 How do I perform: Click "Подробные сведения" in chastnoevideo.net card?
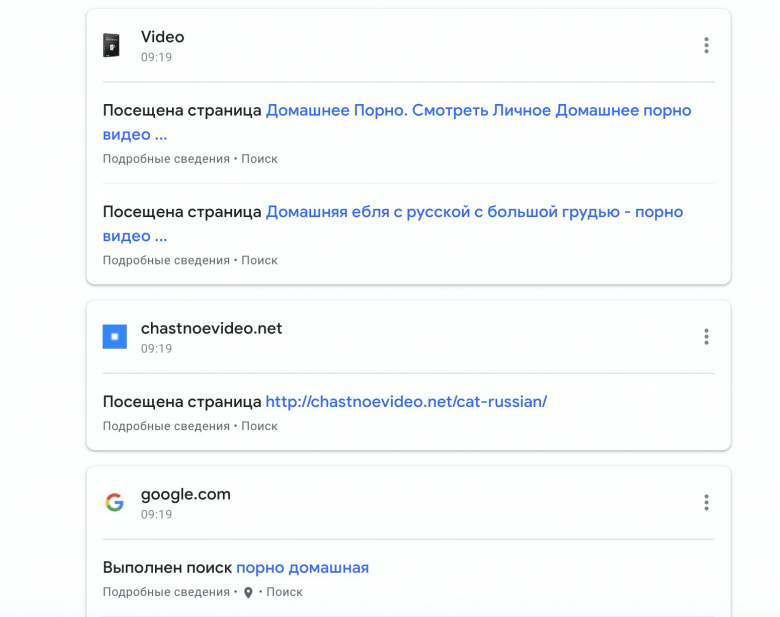166,426
